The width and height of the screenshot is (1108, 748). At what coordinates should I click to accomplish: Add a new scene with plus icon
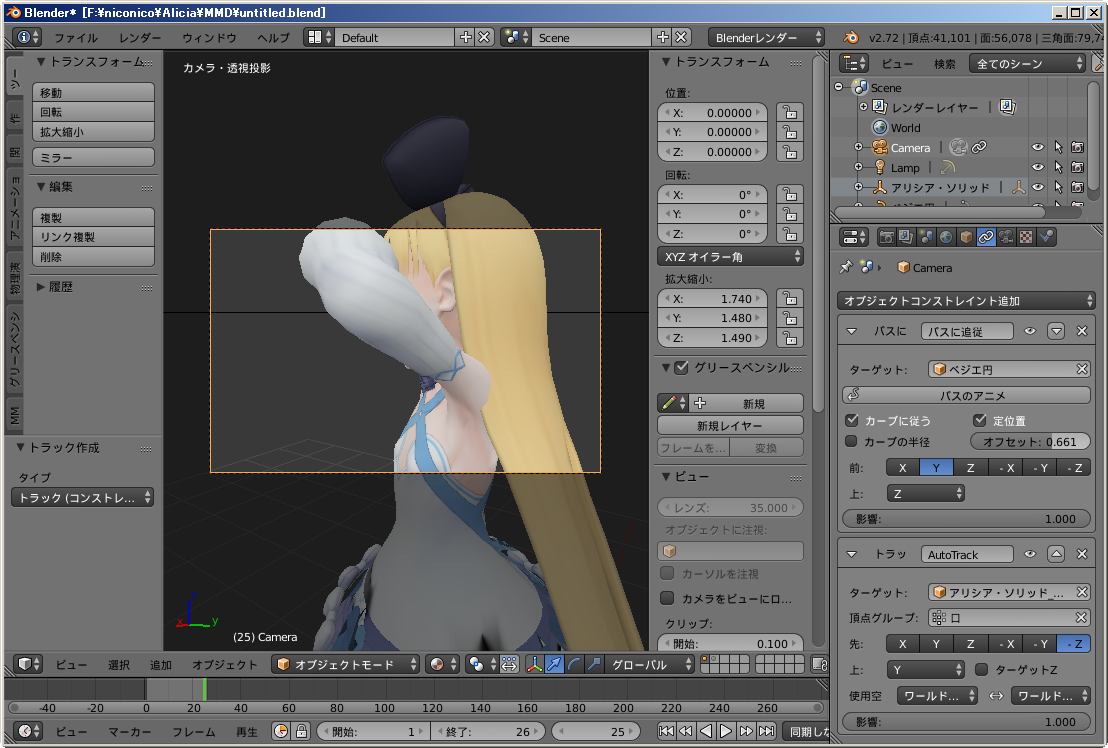(662, 37)
